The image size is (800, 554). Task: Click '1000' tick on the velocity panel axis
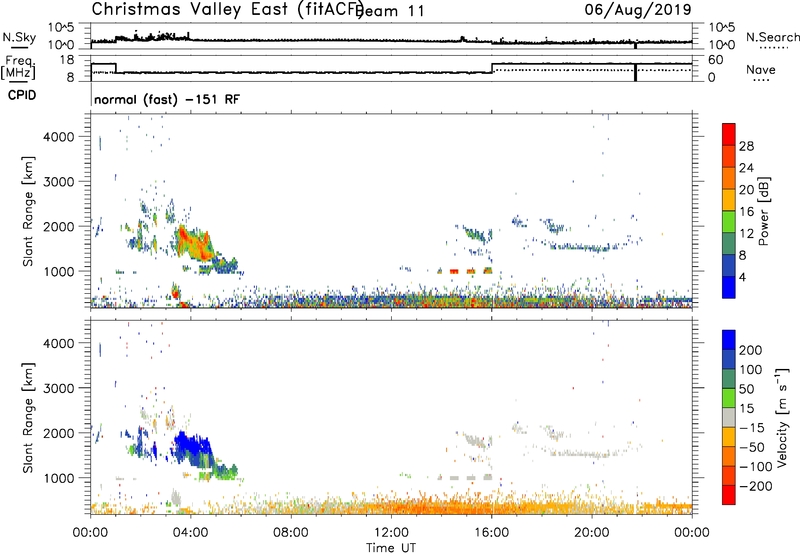tap(59, 478)
